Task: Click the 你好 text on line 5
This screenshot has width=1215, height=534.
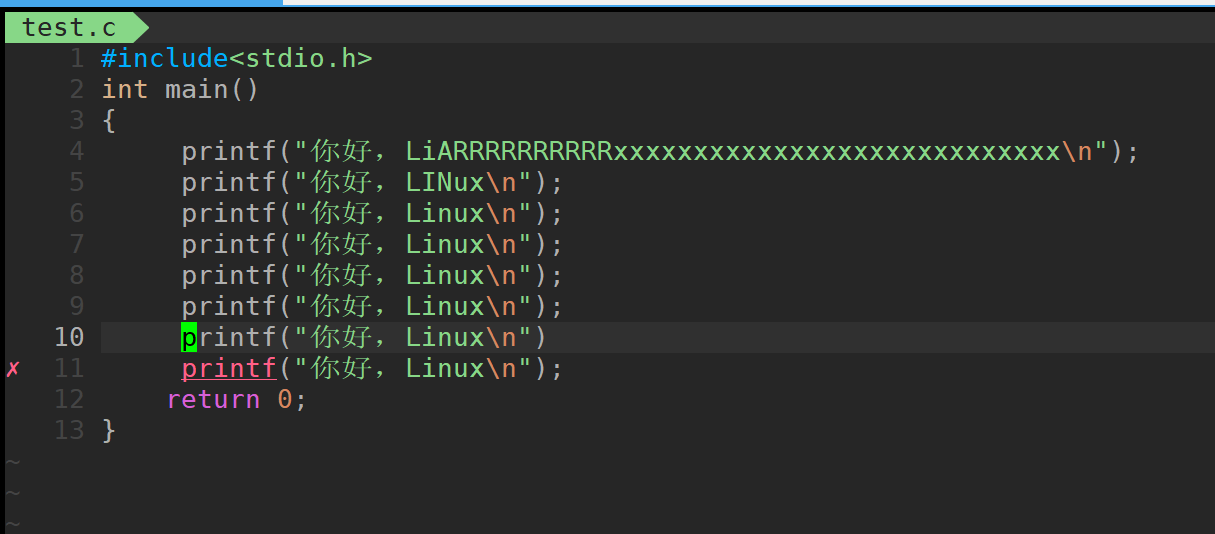Action: click(341, 182)
